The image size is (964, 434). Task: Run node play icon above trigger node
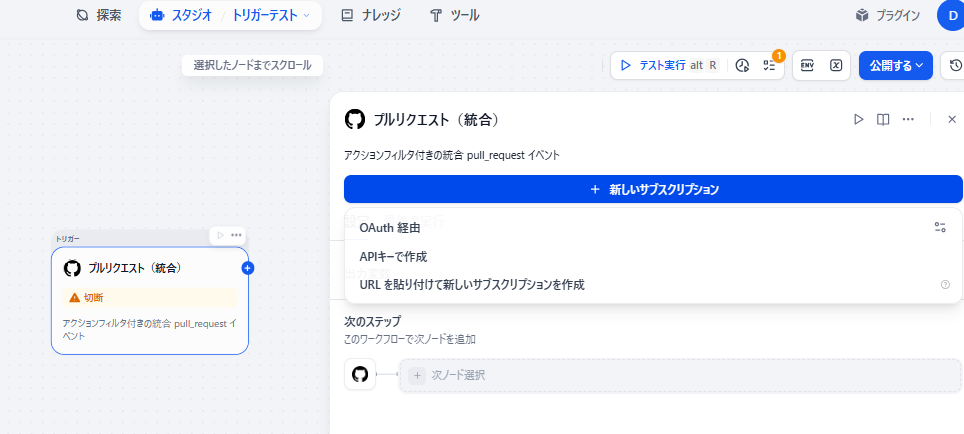click(x=220, y=235)
